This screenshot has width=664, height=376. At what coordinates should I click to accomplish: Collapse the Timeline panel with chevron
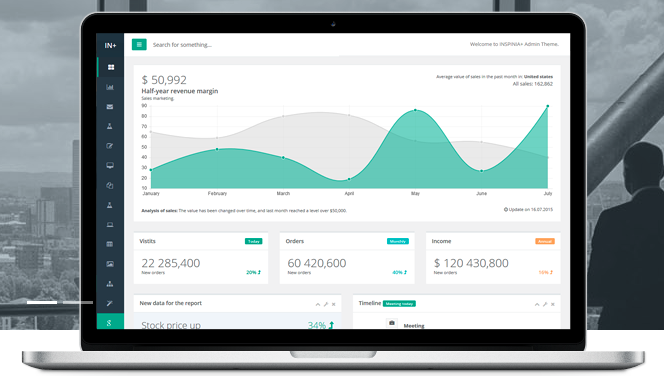click(x=537, y=304)
